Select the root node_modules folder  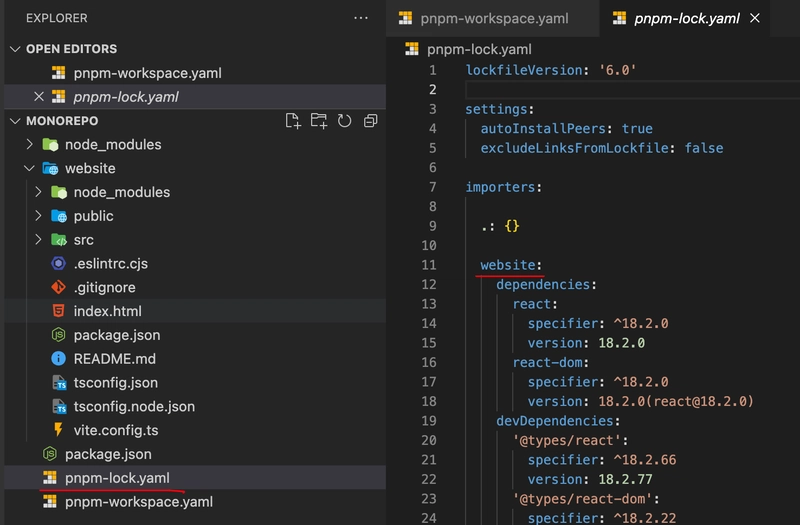pyautogui.click(x=195, y=144)
